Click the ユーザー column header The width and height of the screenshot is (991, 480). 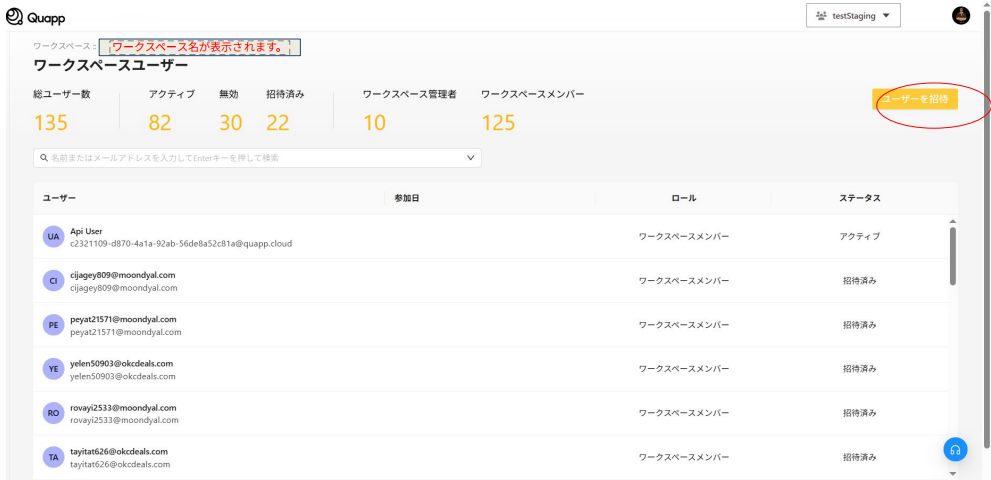tap(59, 198)
